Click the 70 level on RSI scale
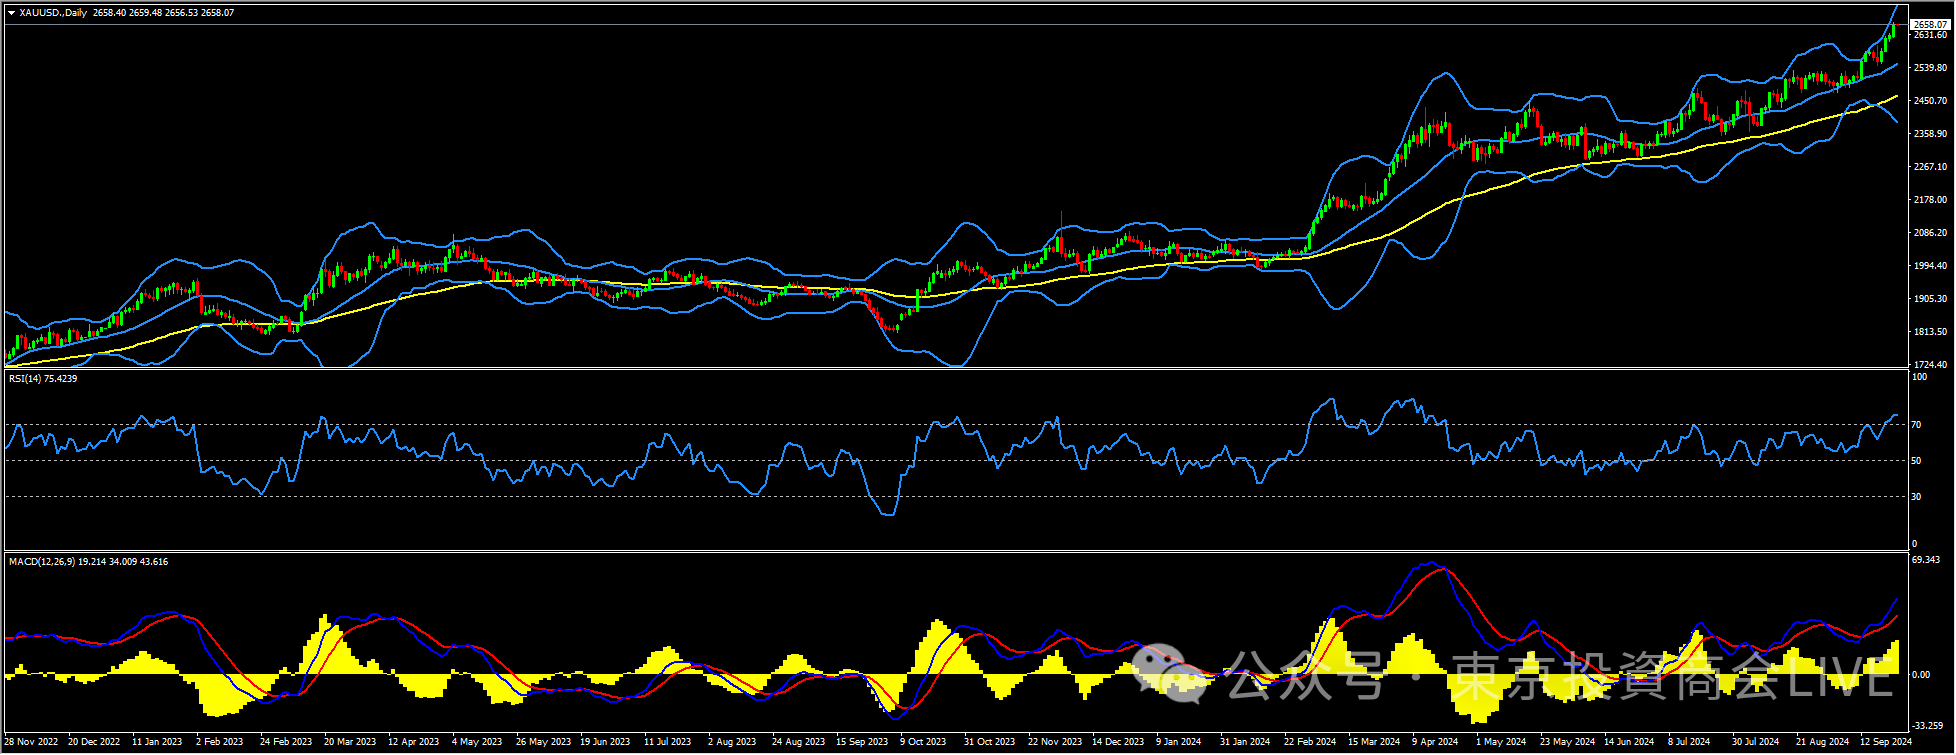The image size is (1956, 755). 1917,425
